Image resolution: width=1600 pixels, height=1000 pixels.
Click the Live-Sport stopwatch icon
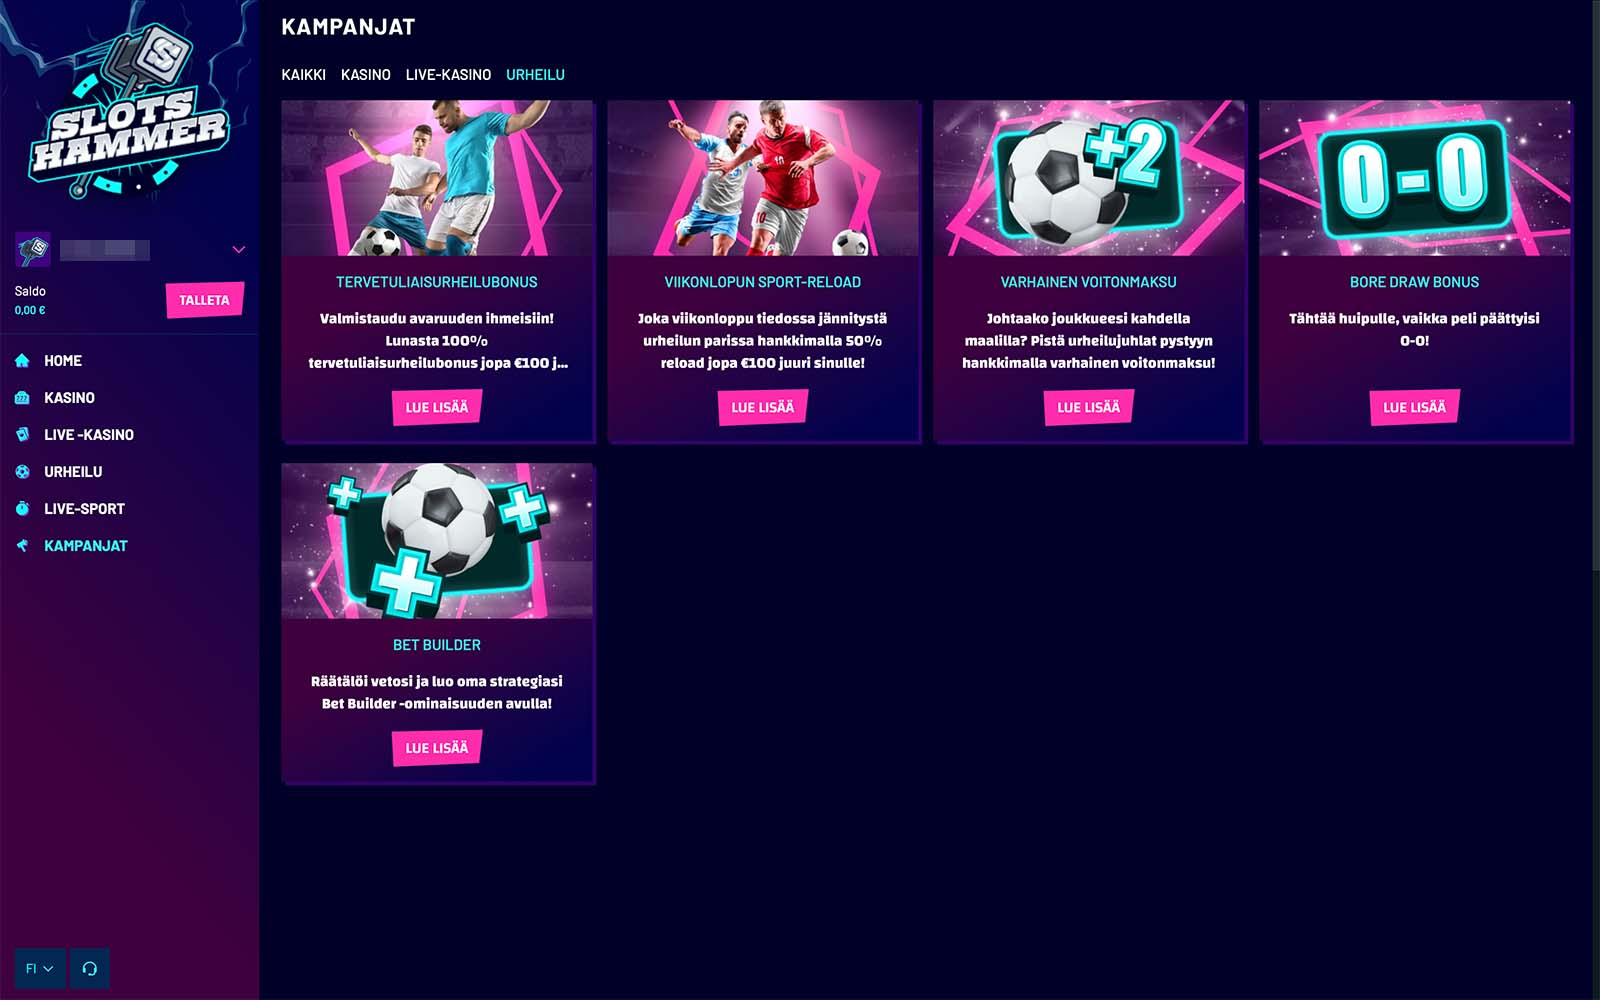point(22,509)
